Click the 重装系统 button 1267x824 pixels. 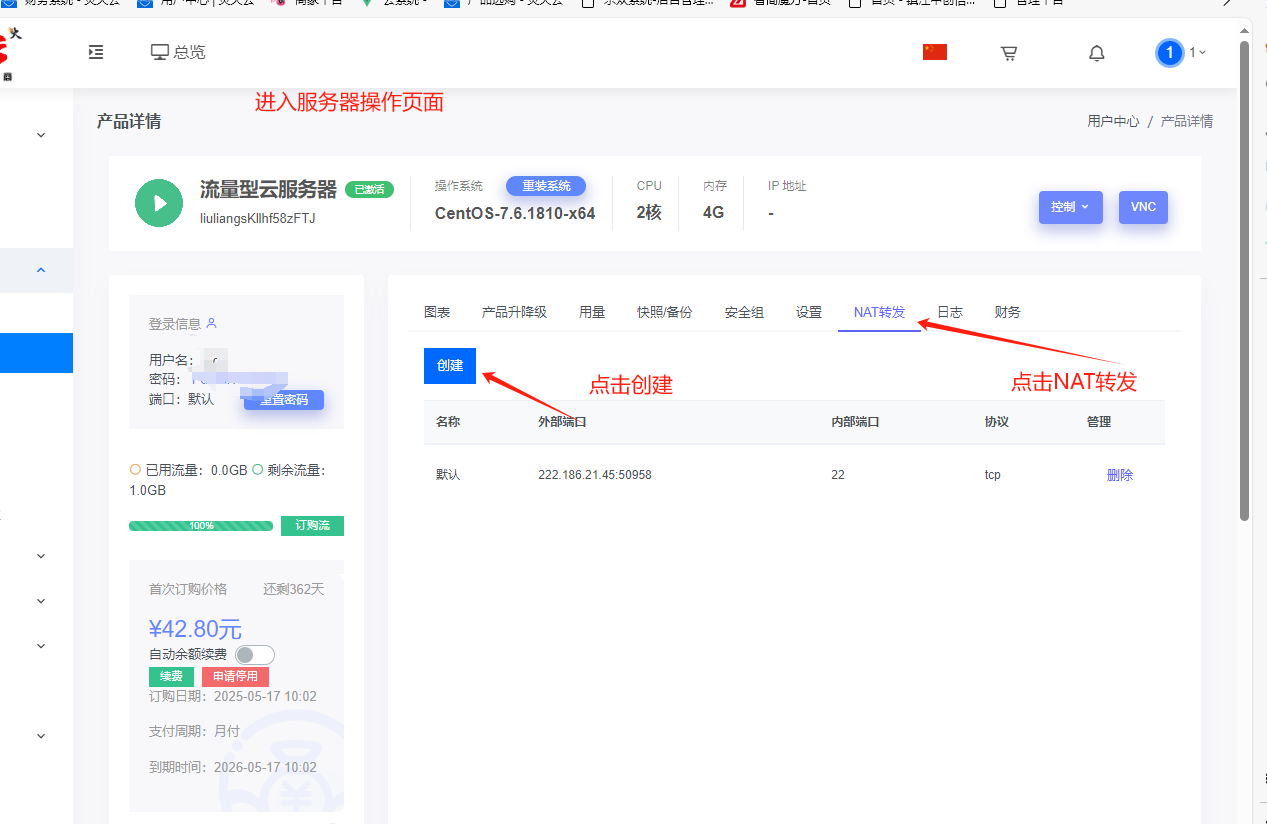546,186
